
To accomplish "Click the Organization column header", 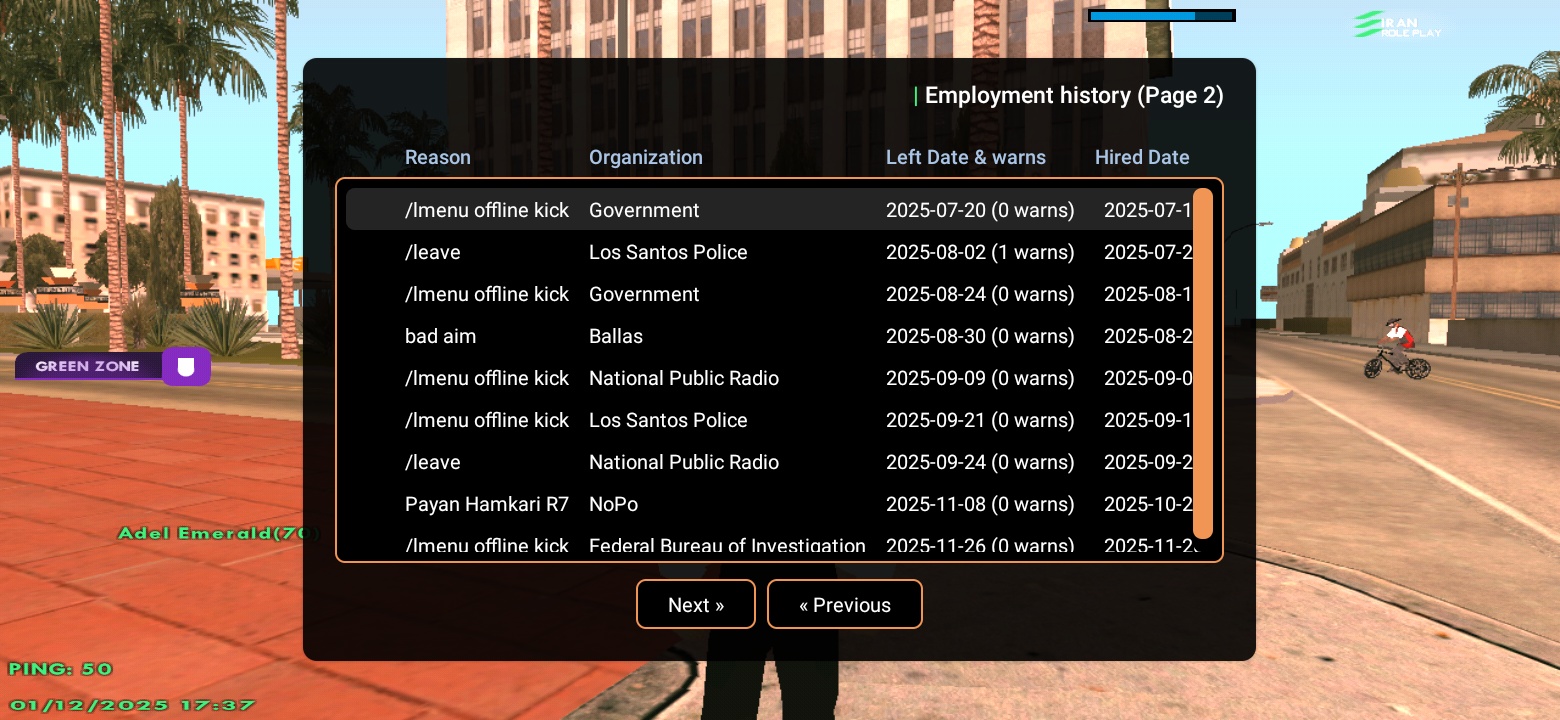I will click(x=645, y=157).
